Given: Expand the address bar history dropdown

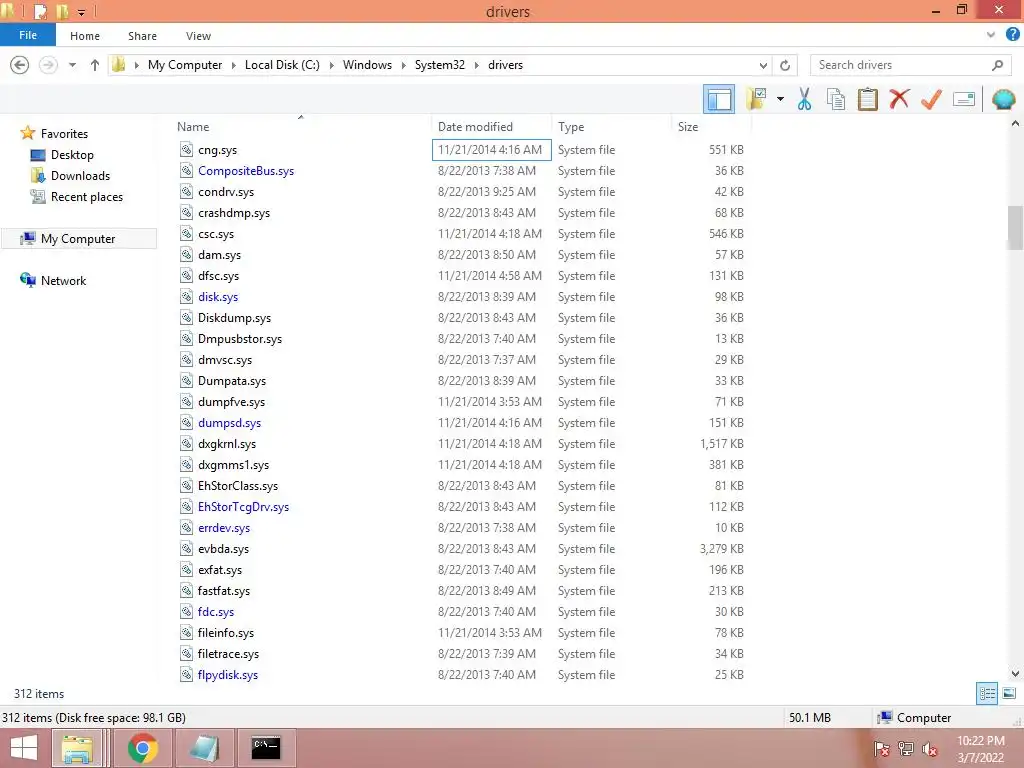Looking at the screenshot, I should click(763, 65).
